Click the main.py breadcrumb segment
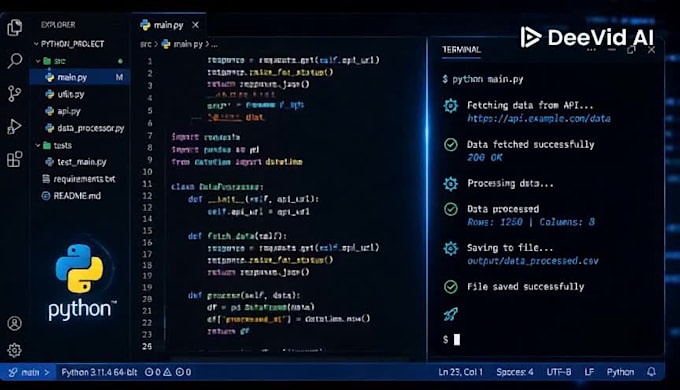Screen dimensions: 680x390 coord(187,44)
